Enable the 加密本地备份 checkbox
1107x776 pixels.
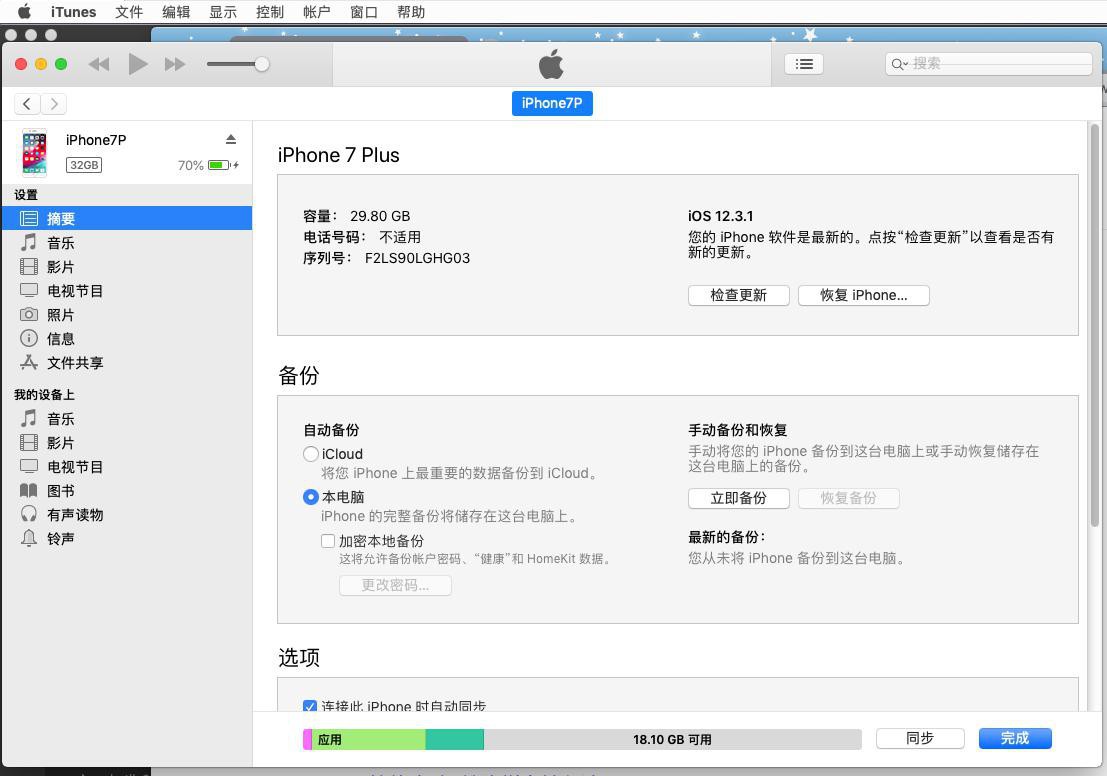(328, 541)
